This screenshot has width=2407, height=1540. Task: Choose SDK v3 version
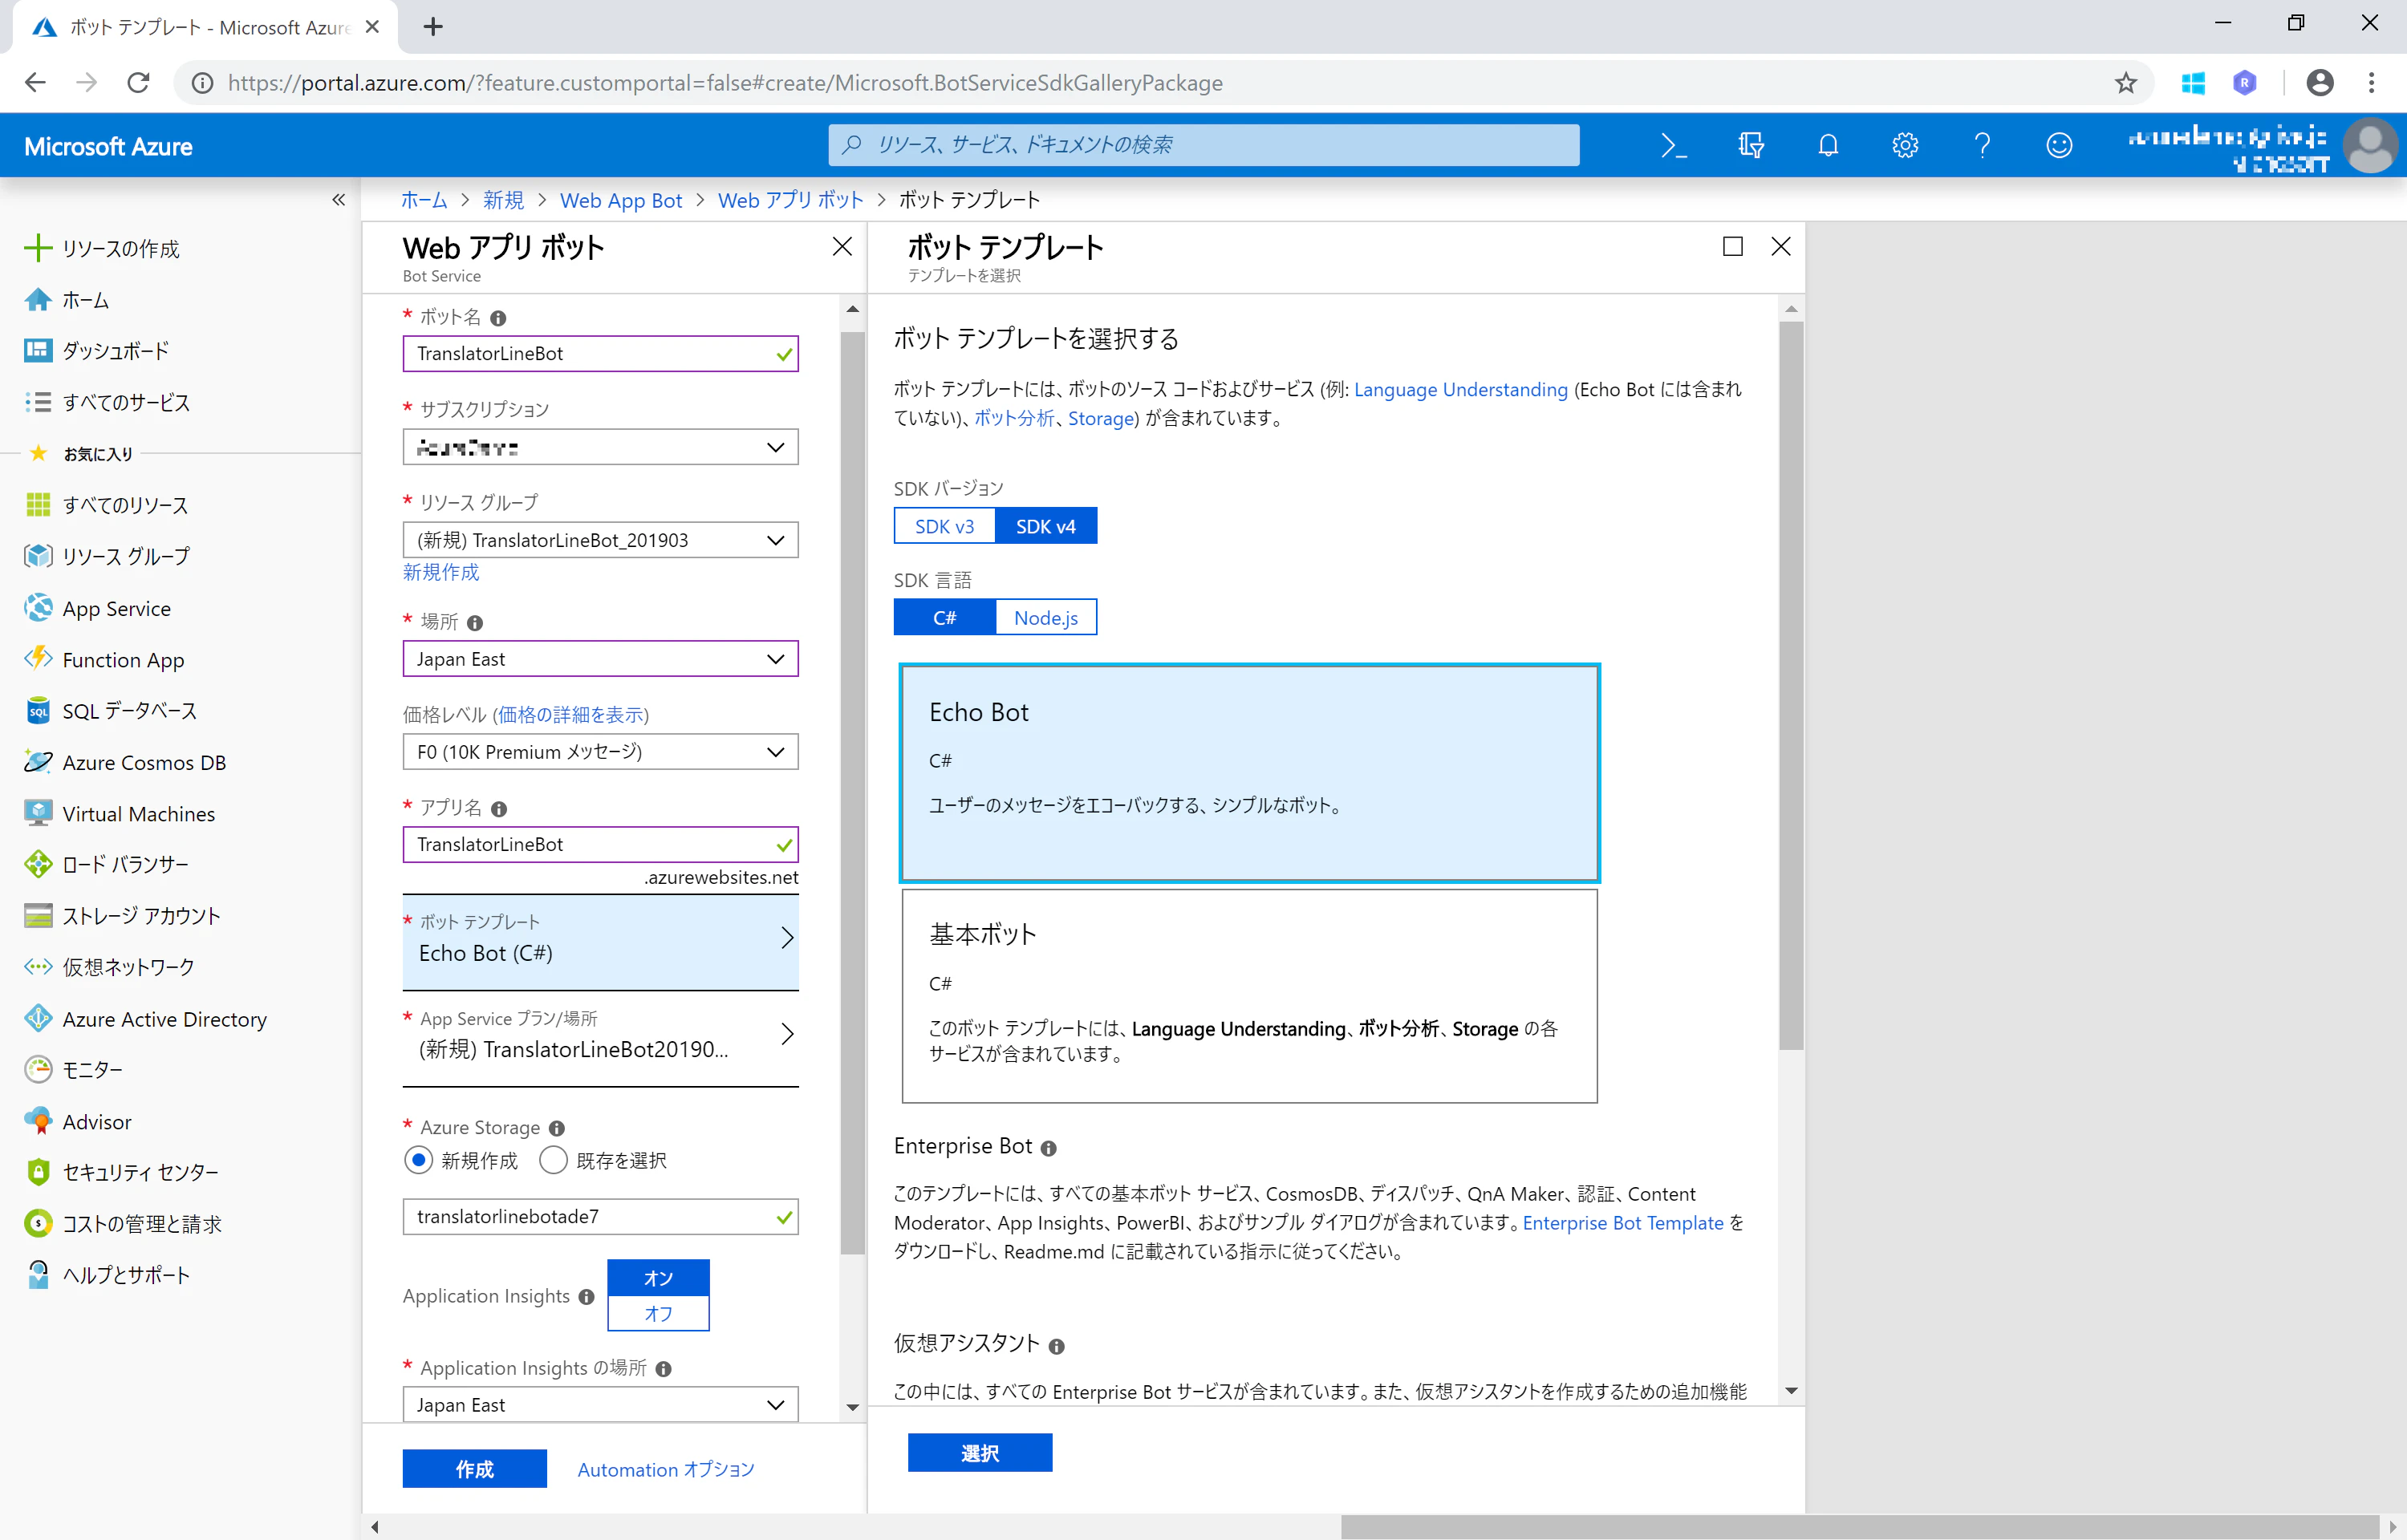click(944, 526)
